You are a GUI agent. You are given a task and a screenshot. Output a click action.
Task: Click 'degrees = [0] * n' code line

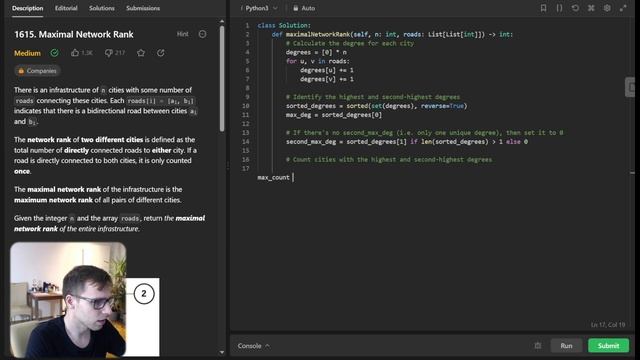[316, 52]
